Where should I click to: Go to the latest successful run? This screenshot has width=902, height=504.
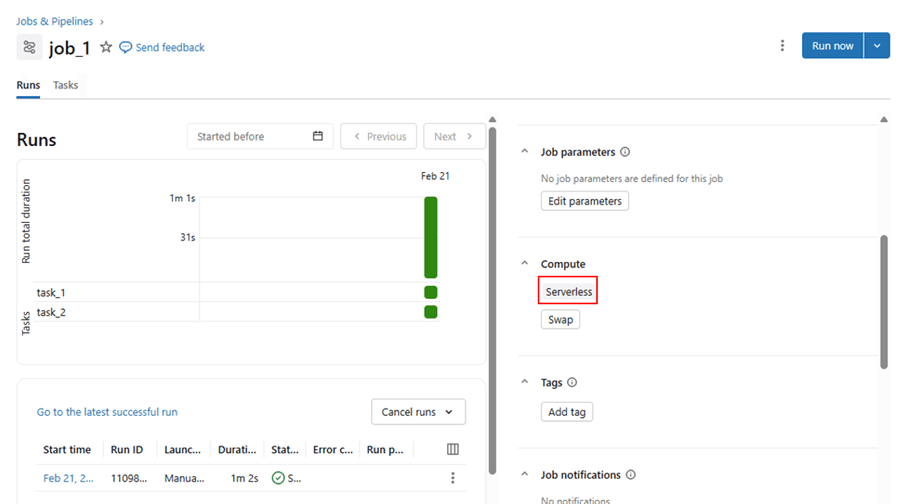(x=107, y=412)
